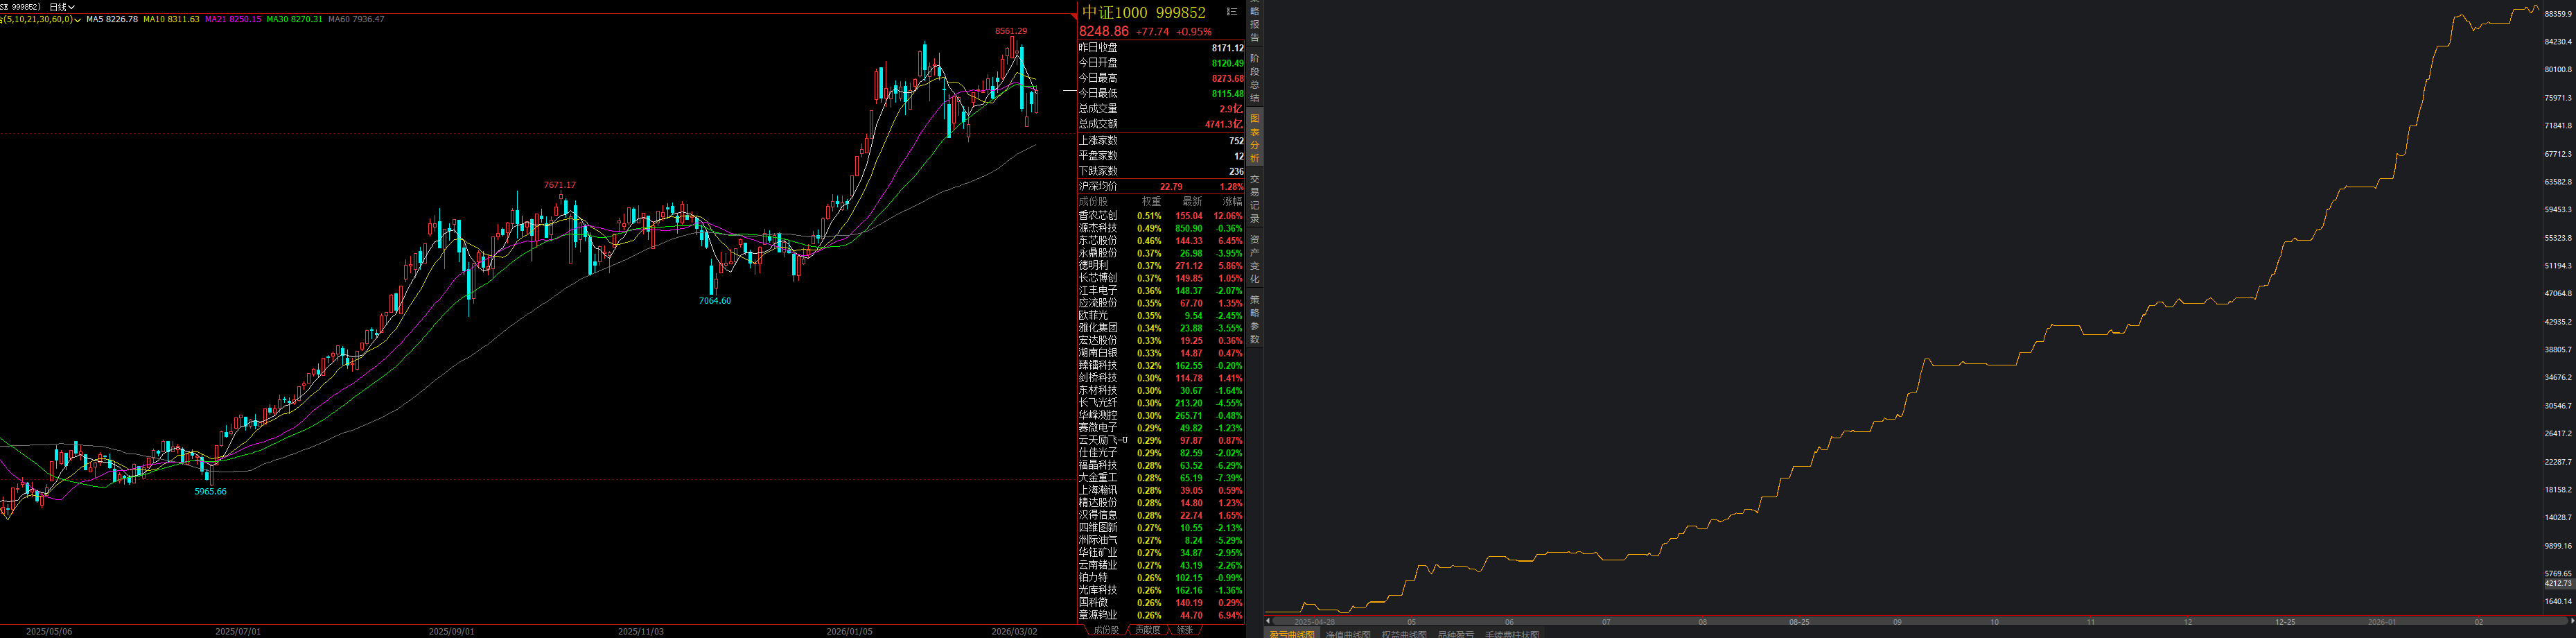Select the 盈亏曲线图 tab
2576x638 pixels.
(1292, 634)
